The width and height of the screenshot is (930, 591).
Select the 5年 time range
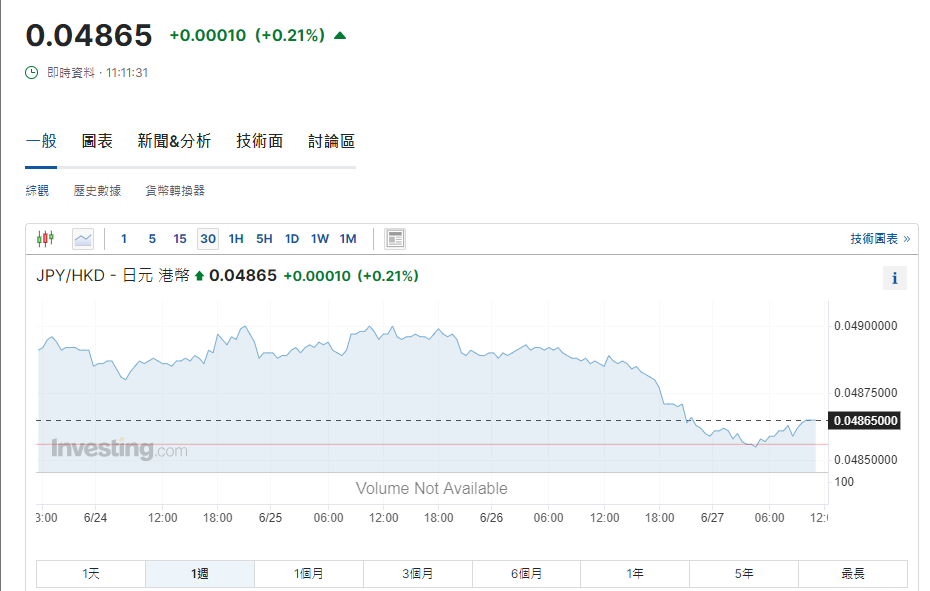click(x=744, y=574)
